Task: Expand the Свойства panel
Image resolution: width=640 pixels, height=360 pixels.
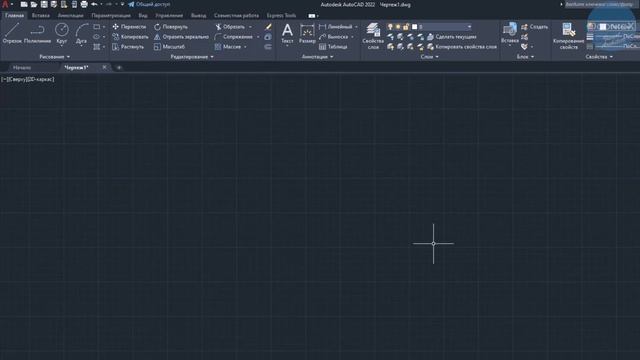Action: click(599, 57)
